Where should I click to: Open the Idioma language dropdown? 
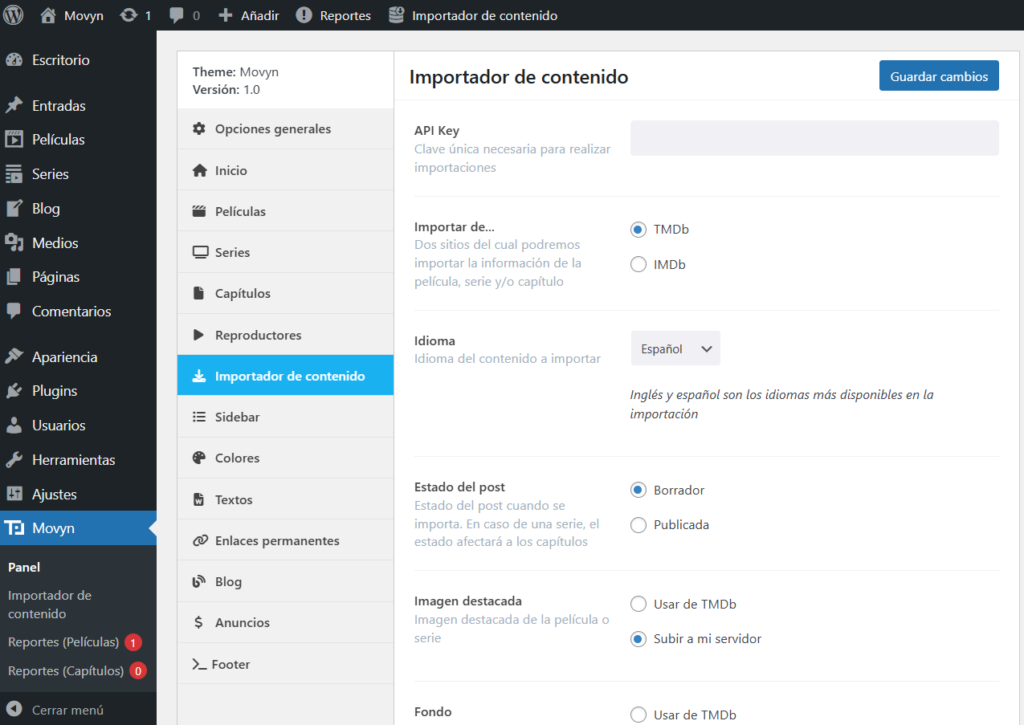[x=674, y=348]
